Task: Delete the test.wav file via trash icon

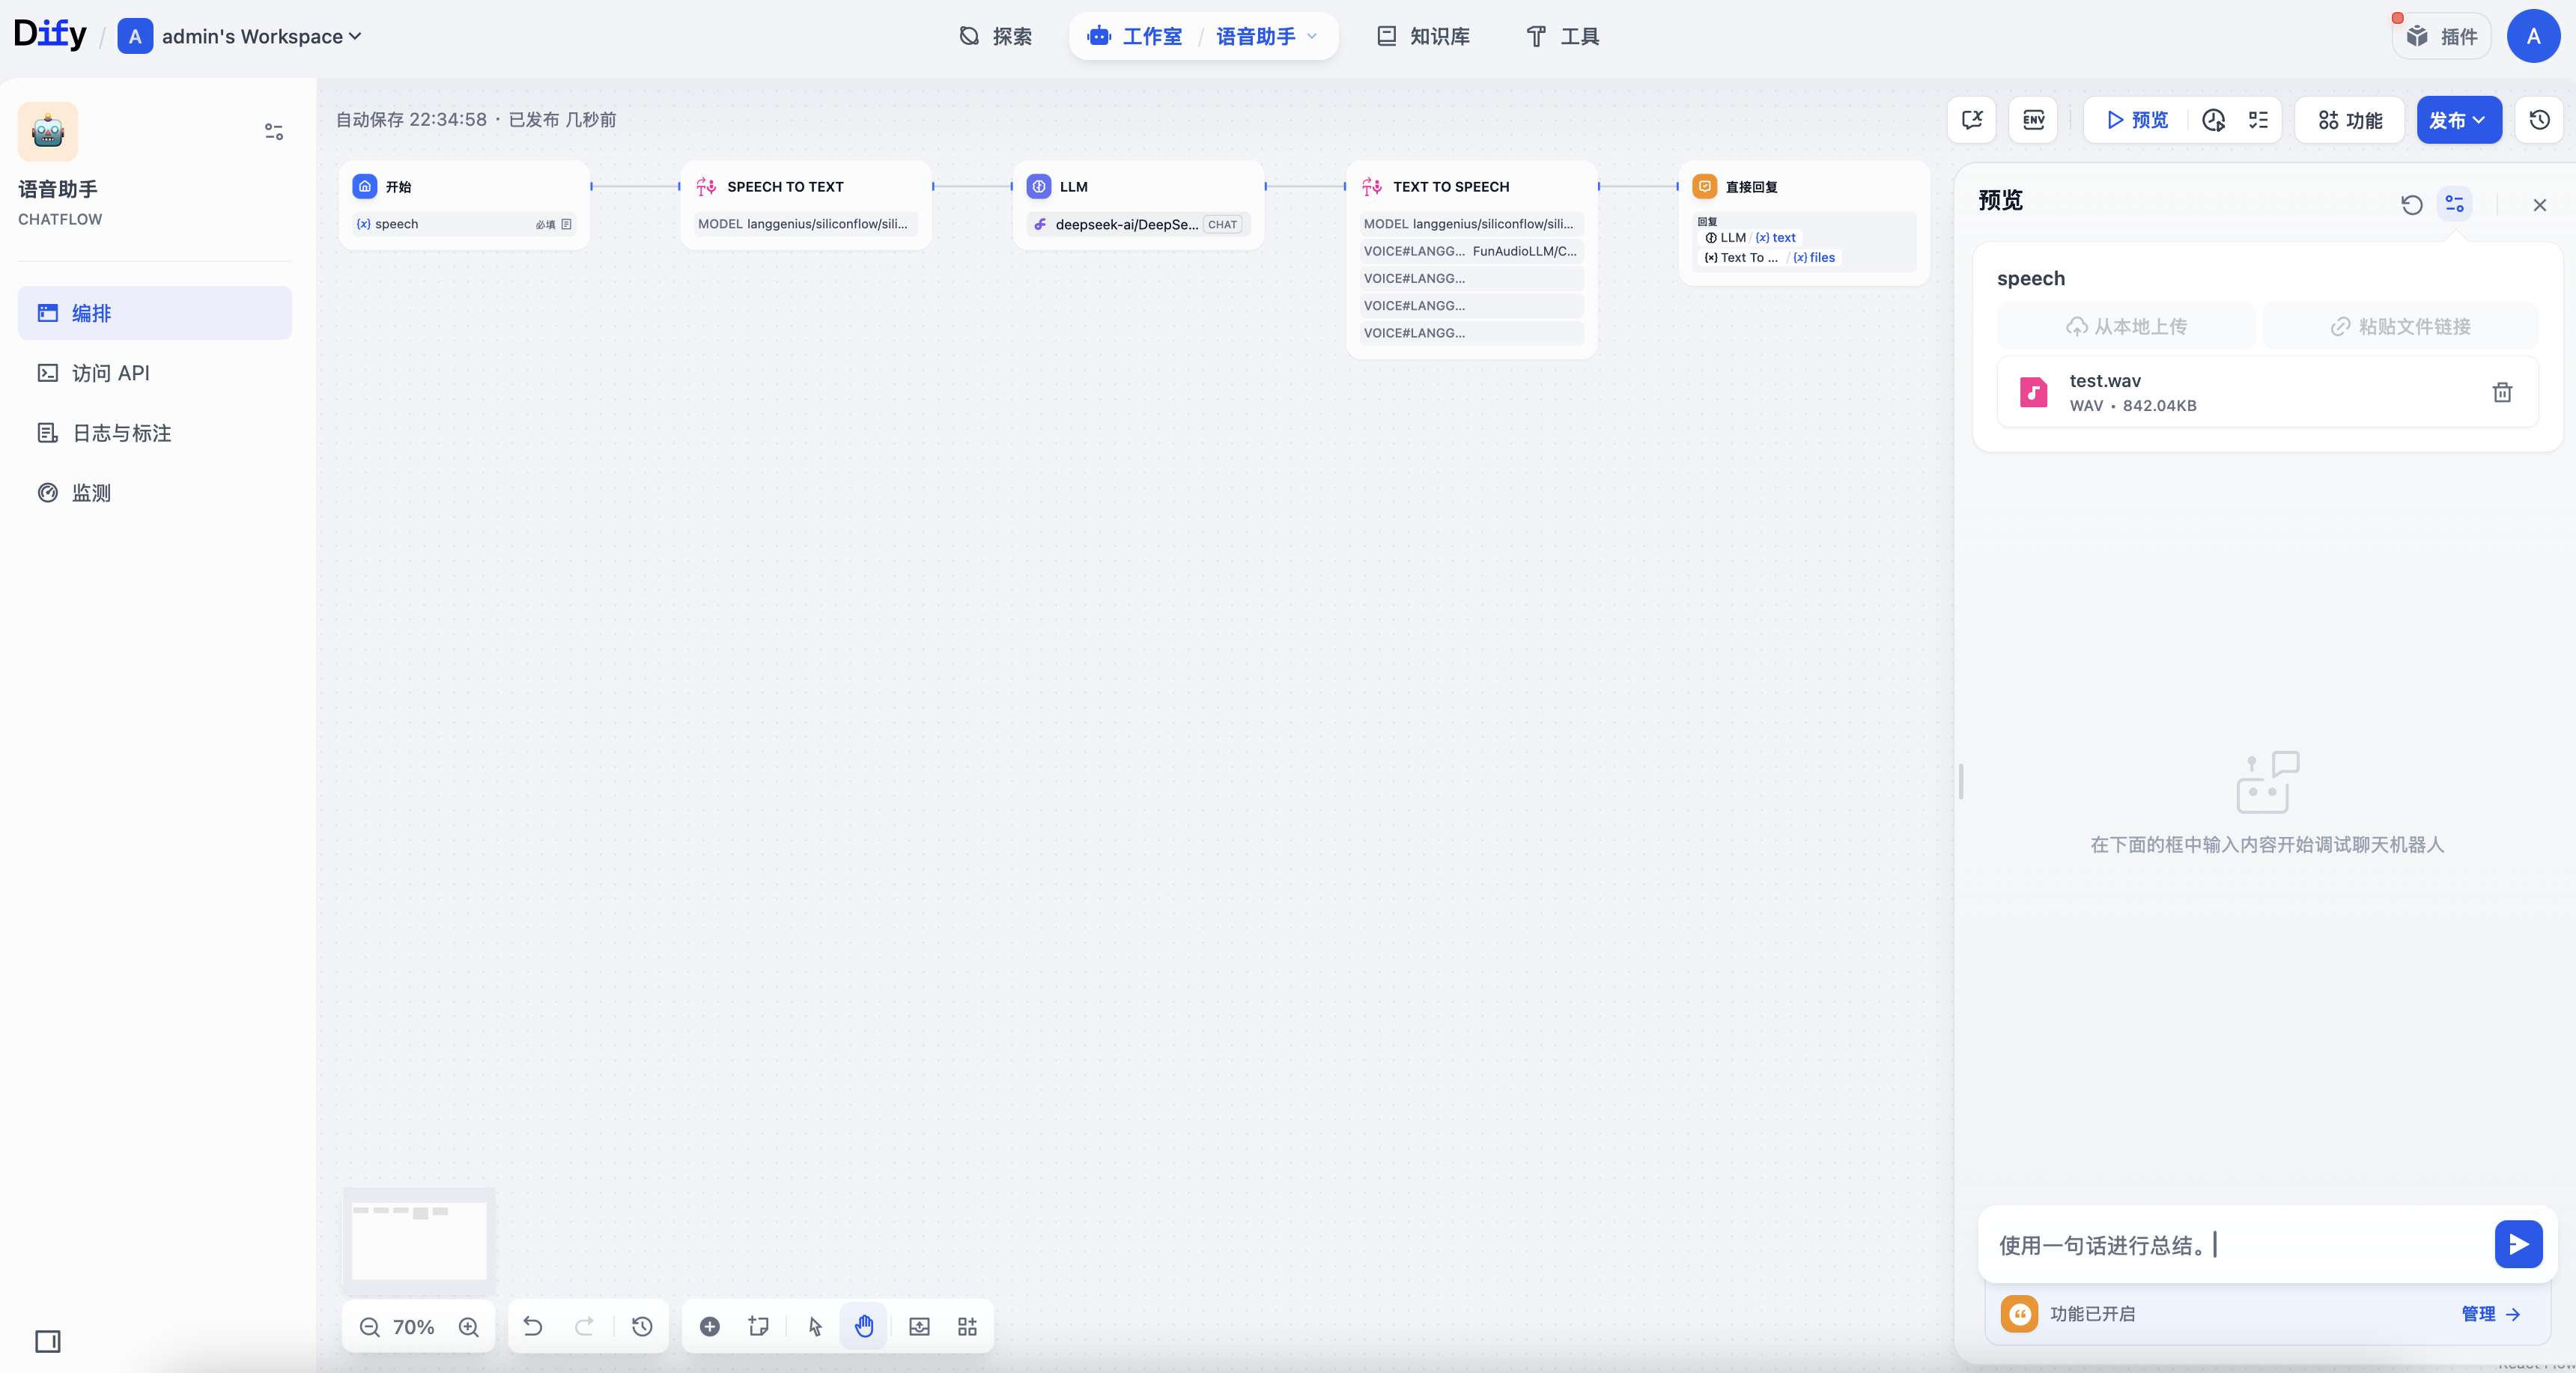Action: (x=2502, y=392)
